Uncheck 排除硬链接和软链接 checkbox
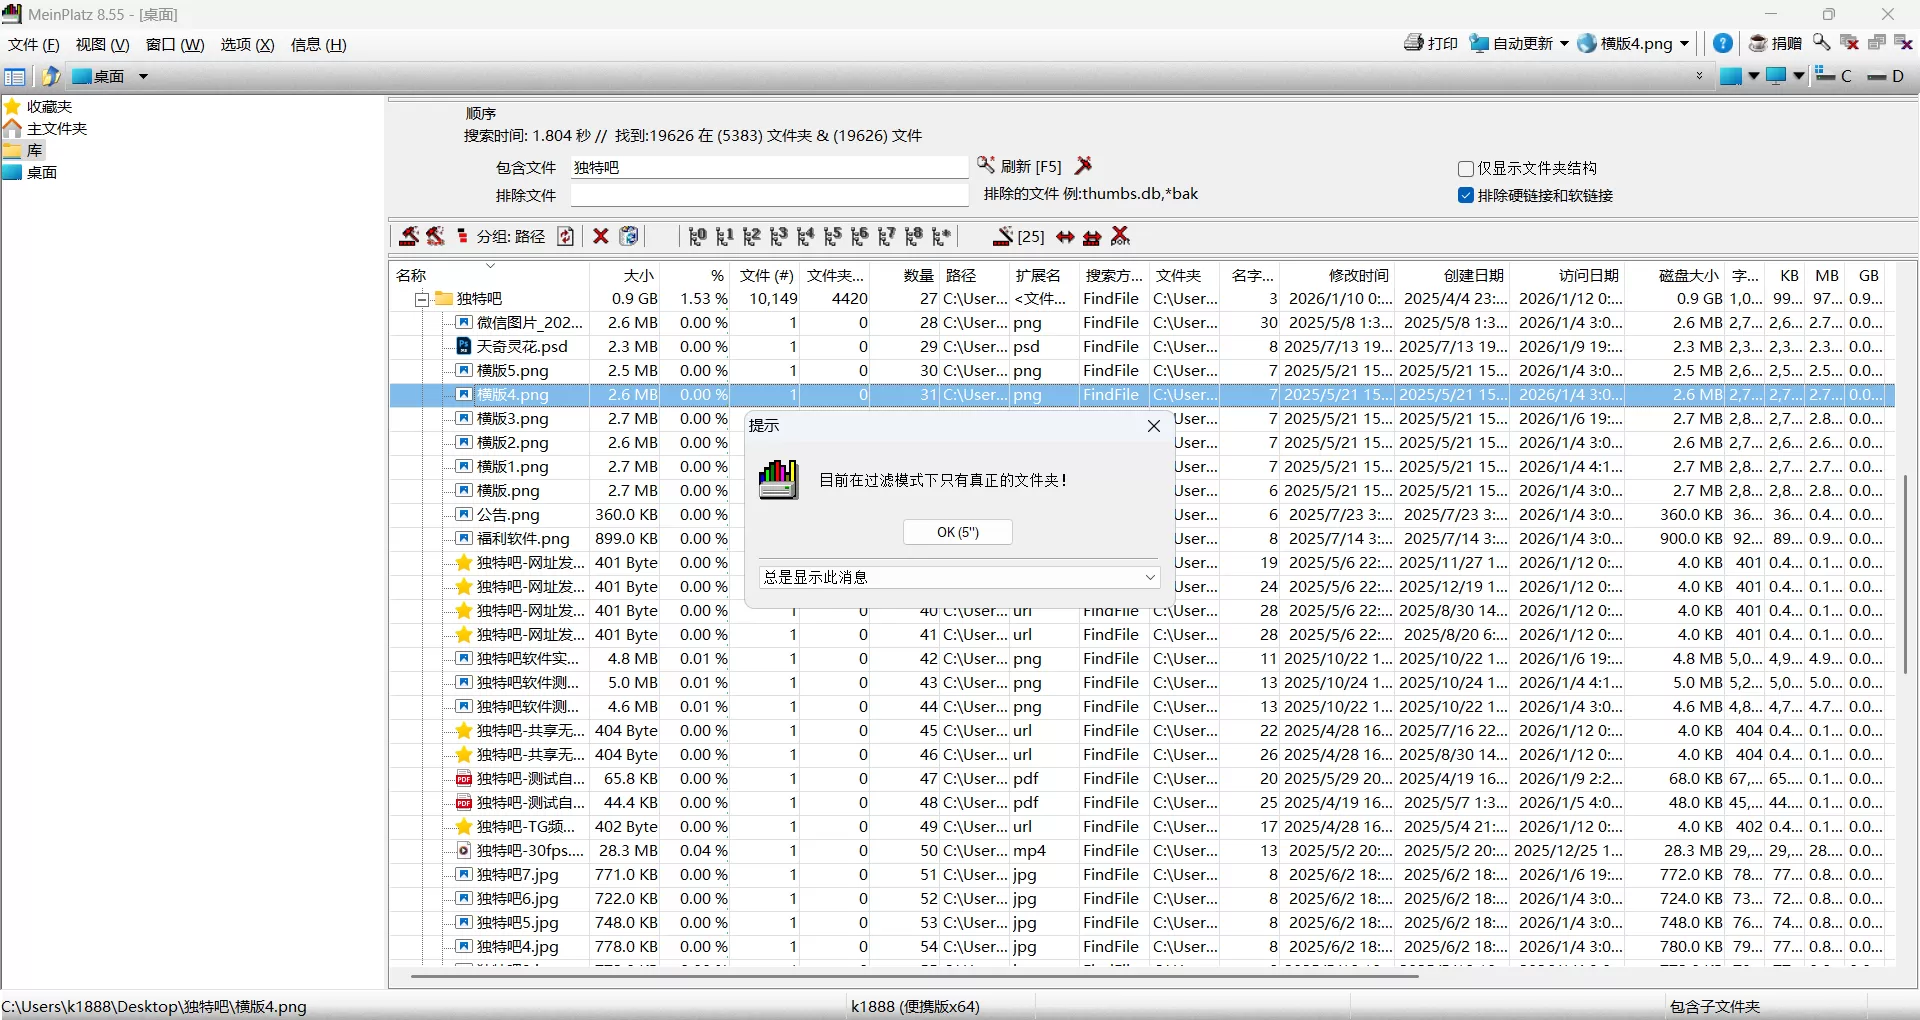The width and height of the screenshot is (1920, 1020). [x=1466, y=196]
